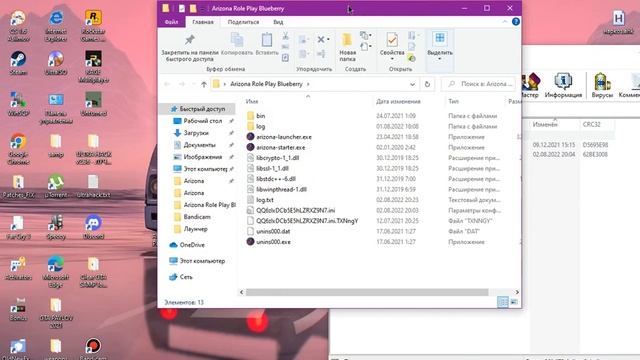Open Загрузки in navigation pane
This screenshot has width=640, height=360.
[x=196, y=133]
